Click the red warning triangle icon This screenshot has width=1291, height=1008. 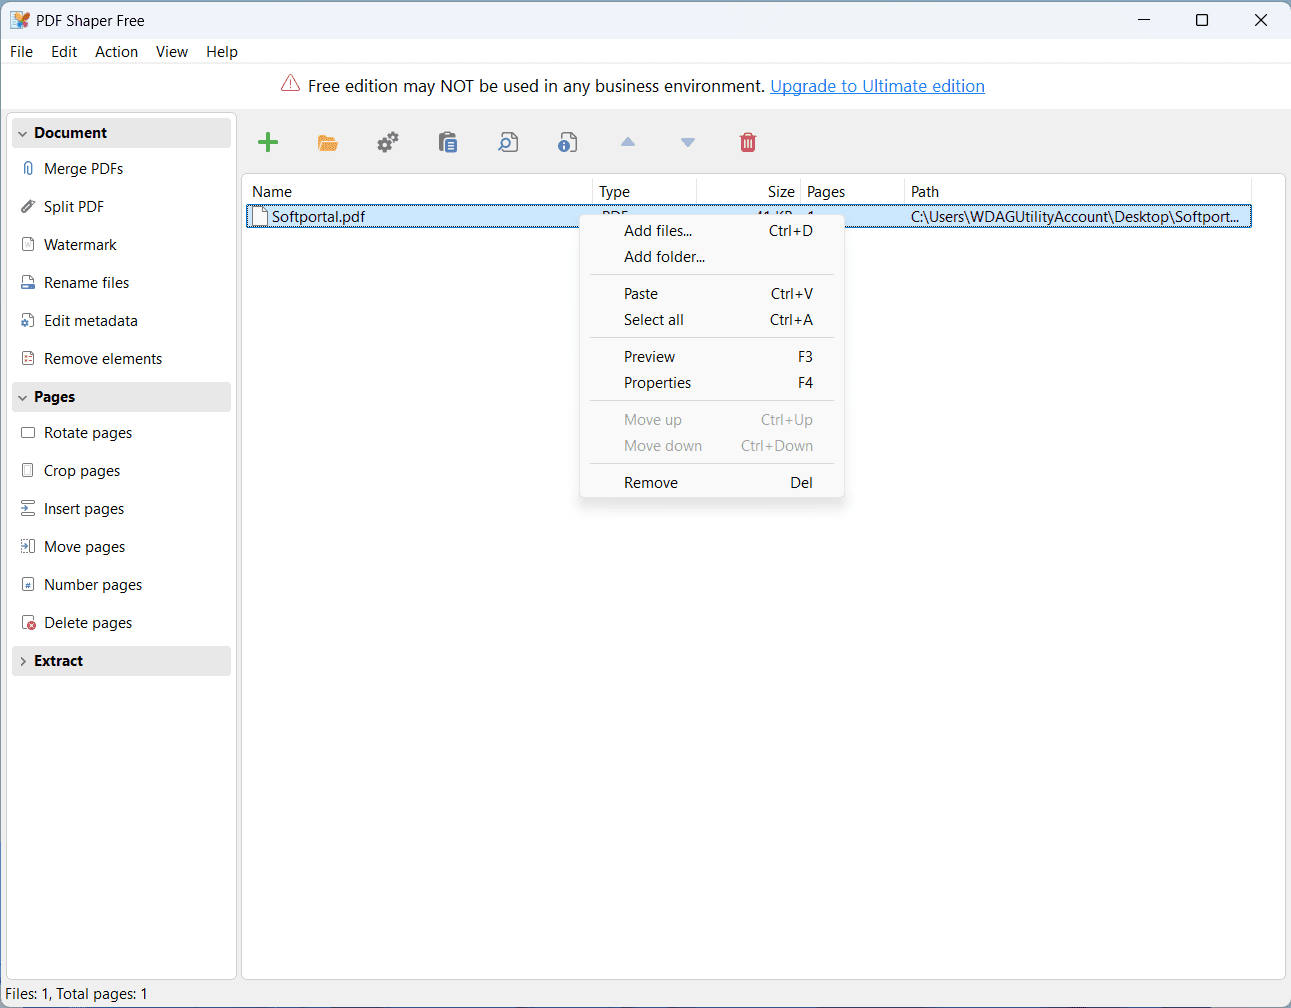click(290, 84)
